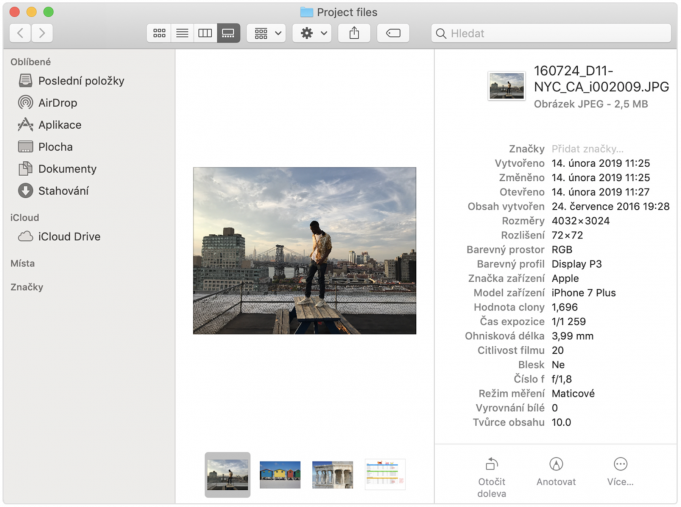Select the spreadsheet document thumbnail
681x507 pixels.
[384, 474]
